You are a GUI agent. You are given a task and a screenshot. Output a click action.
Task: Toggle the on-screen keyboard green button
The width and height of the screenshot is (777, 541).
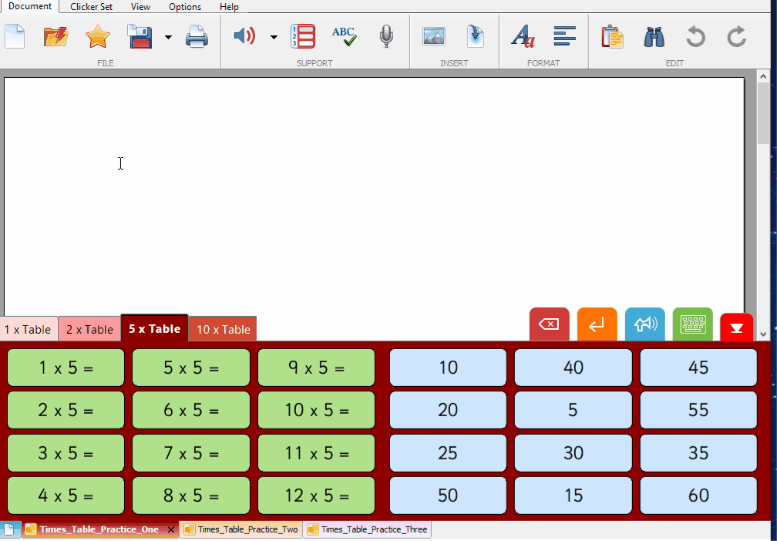692,324
